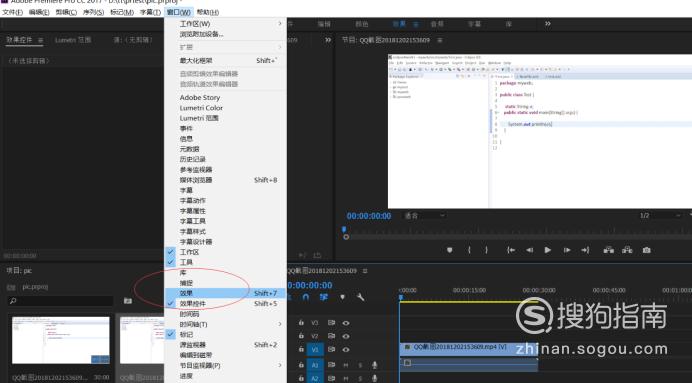Choose Adobe Story from Window menu
Image resolution: width=692 pixels, height=383 pixels.
coord(225,98)
